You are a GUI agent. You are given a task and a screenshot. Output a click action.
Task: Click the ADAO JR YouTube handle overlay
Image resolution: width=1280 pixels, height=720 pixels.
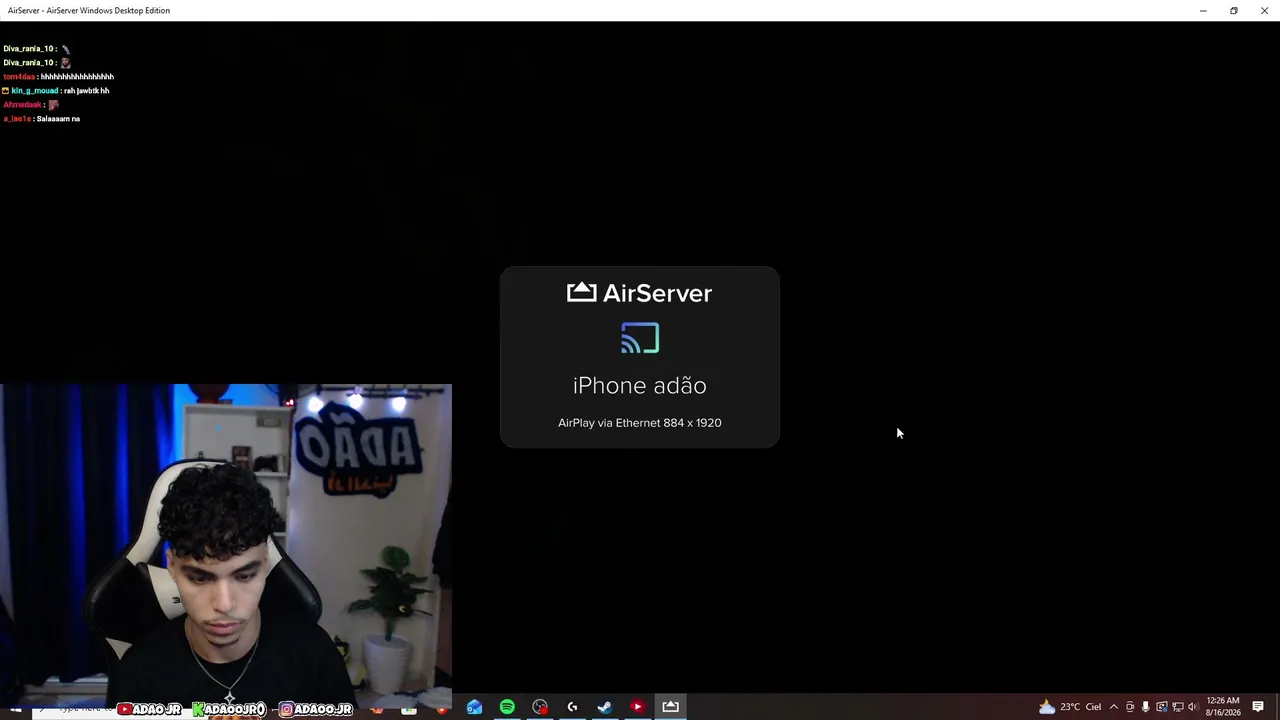[149, 709]
